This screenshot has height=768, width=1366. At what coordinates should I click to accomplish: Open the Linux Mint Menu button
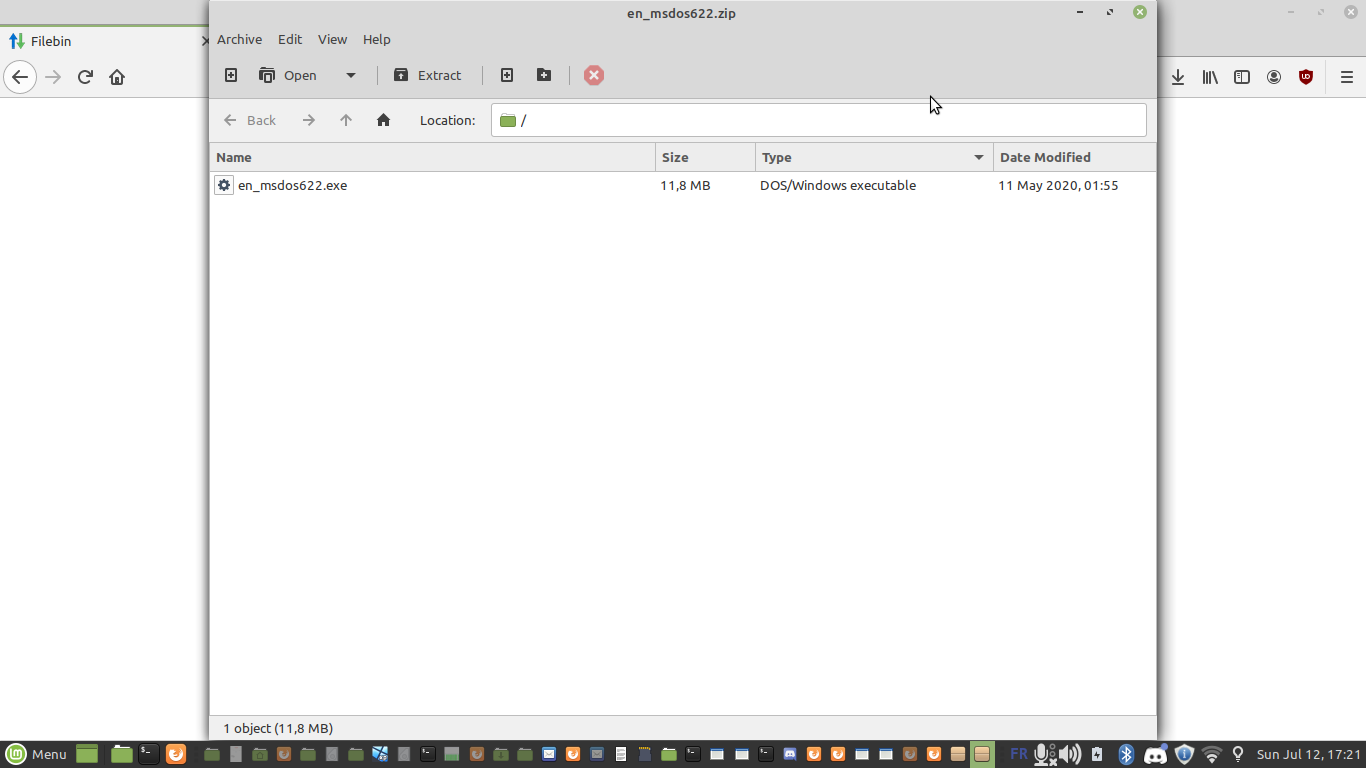[x=36, y=754]
